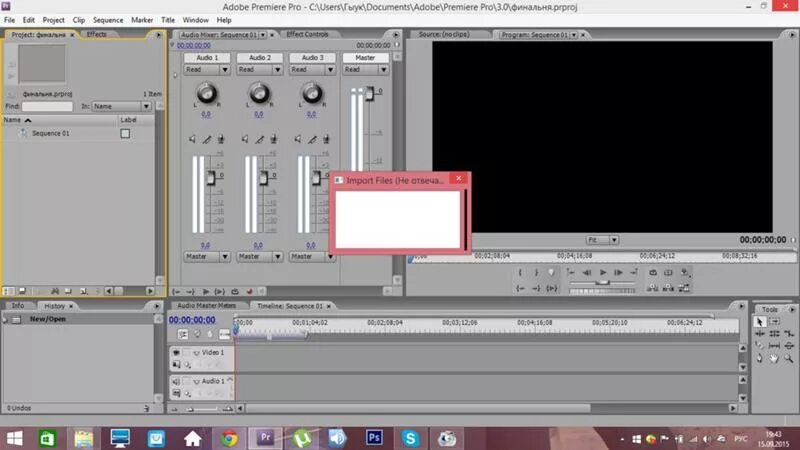Screen dimensions: 800x450
Task: Select the Rate Stretch tool
Action: pos(789,334)
